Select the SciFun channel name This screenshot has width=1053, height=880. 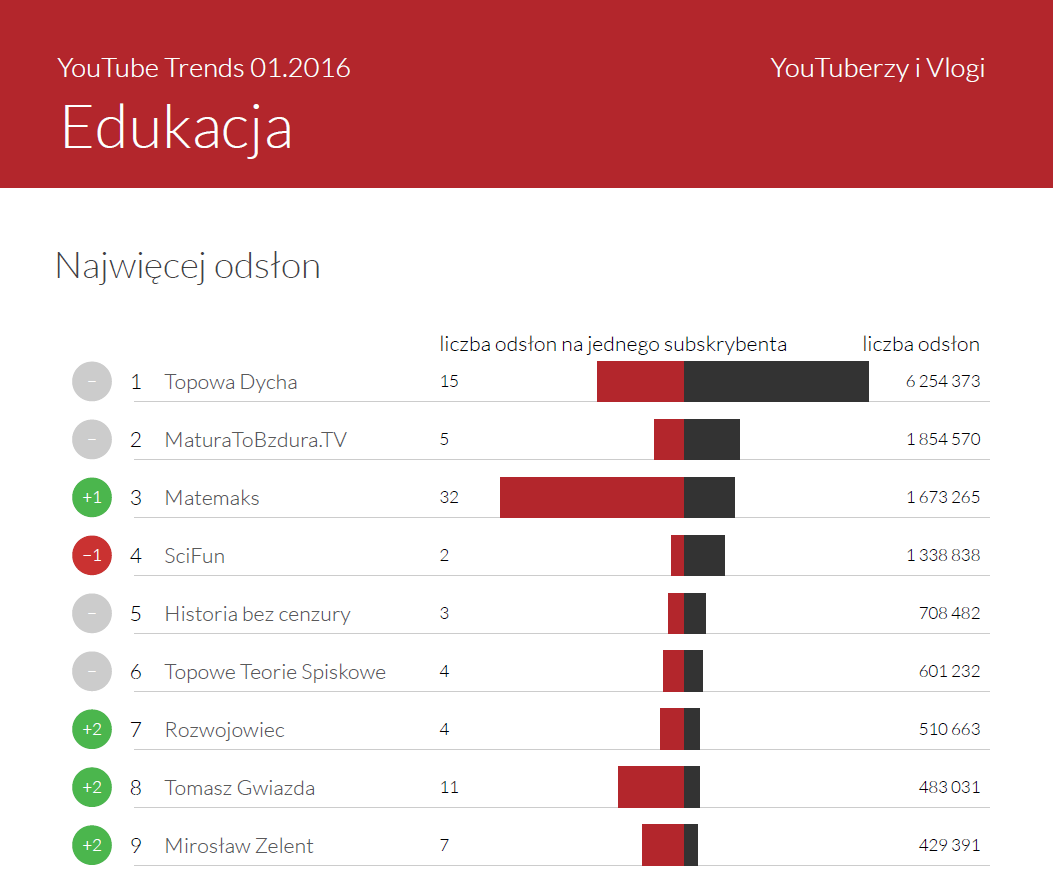pos(194,556)
